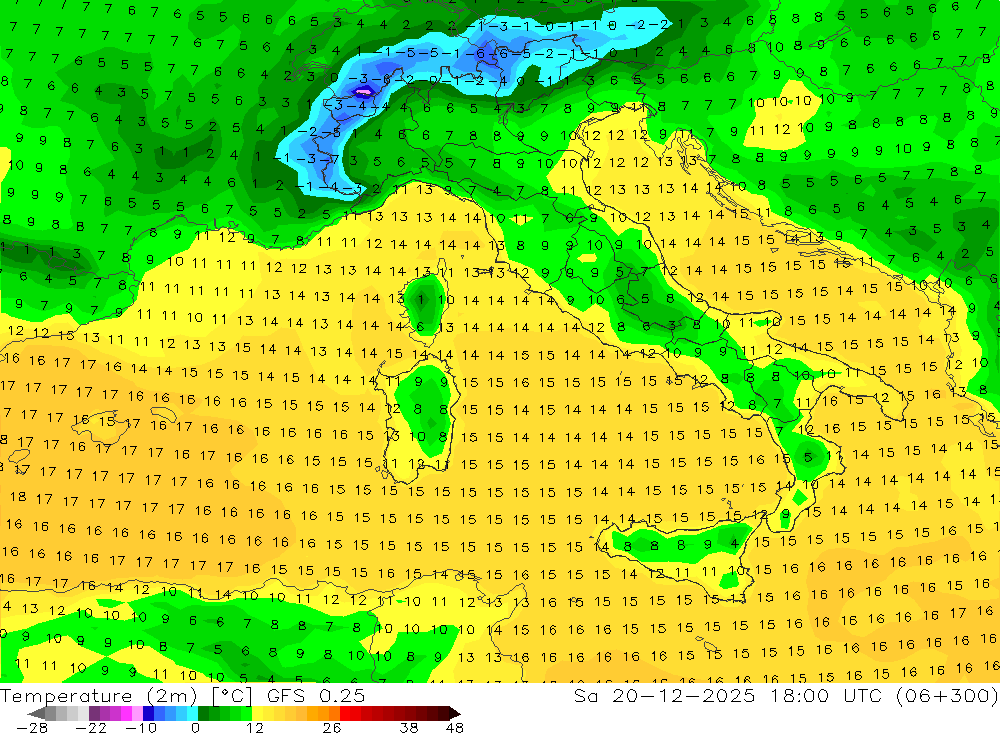Click the '38' legend label

409,728
